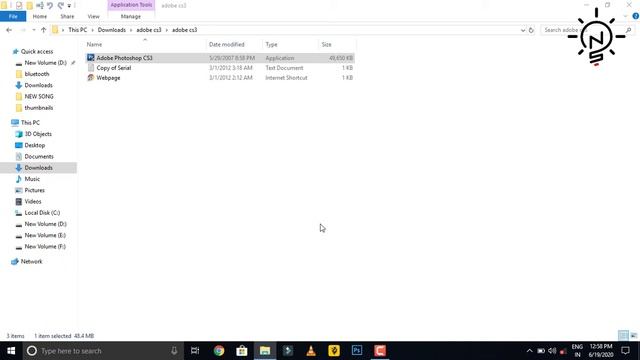Open 3D Objects in navigation pane
640x360 pixels.
pyautogui.click(x=38, y=134)
